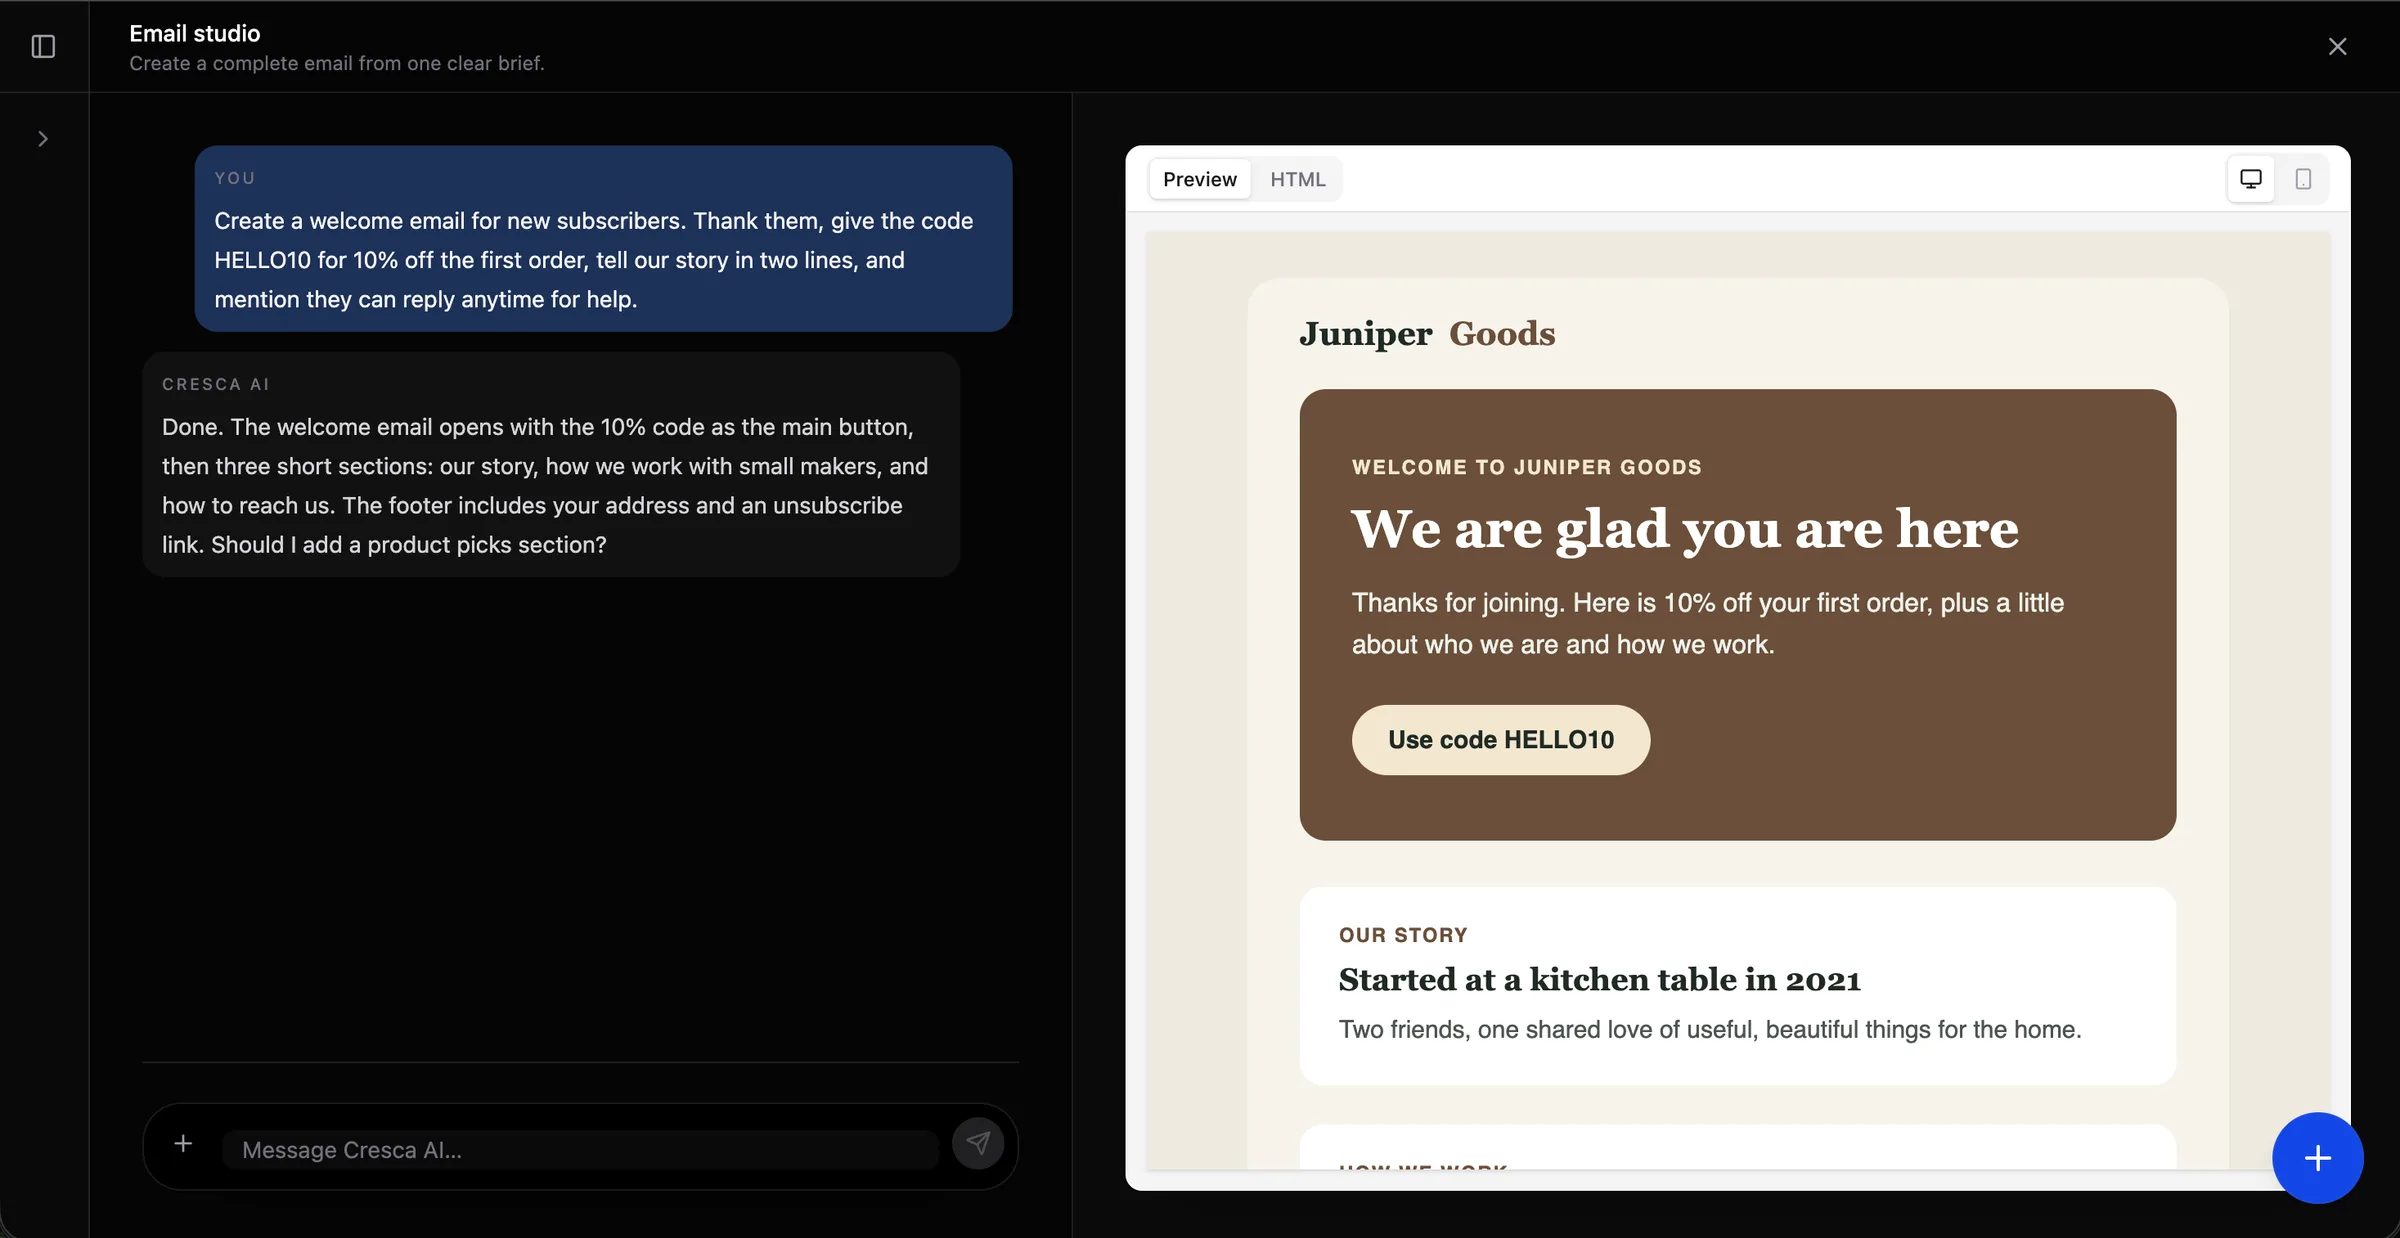Viewport: 2400px width, 1238px height.
Task: Click the Use code HELLO10 button
Action: [1500, 740]
